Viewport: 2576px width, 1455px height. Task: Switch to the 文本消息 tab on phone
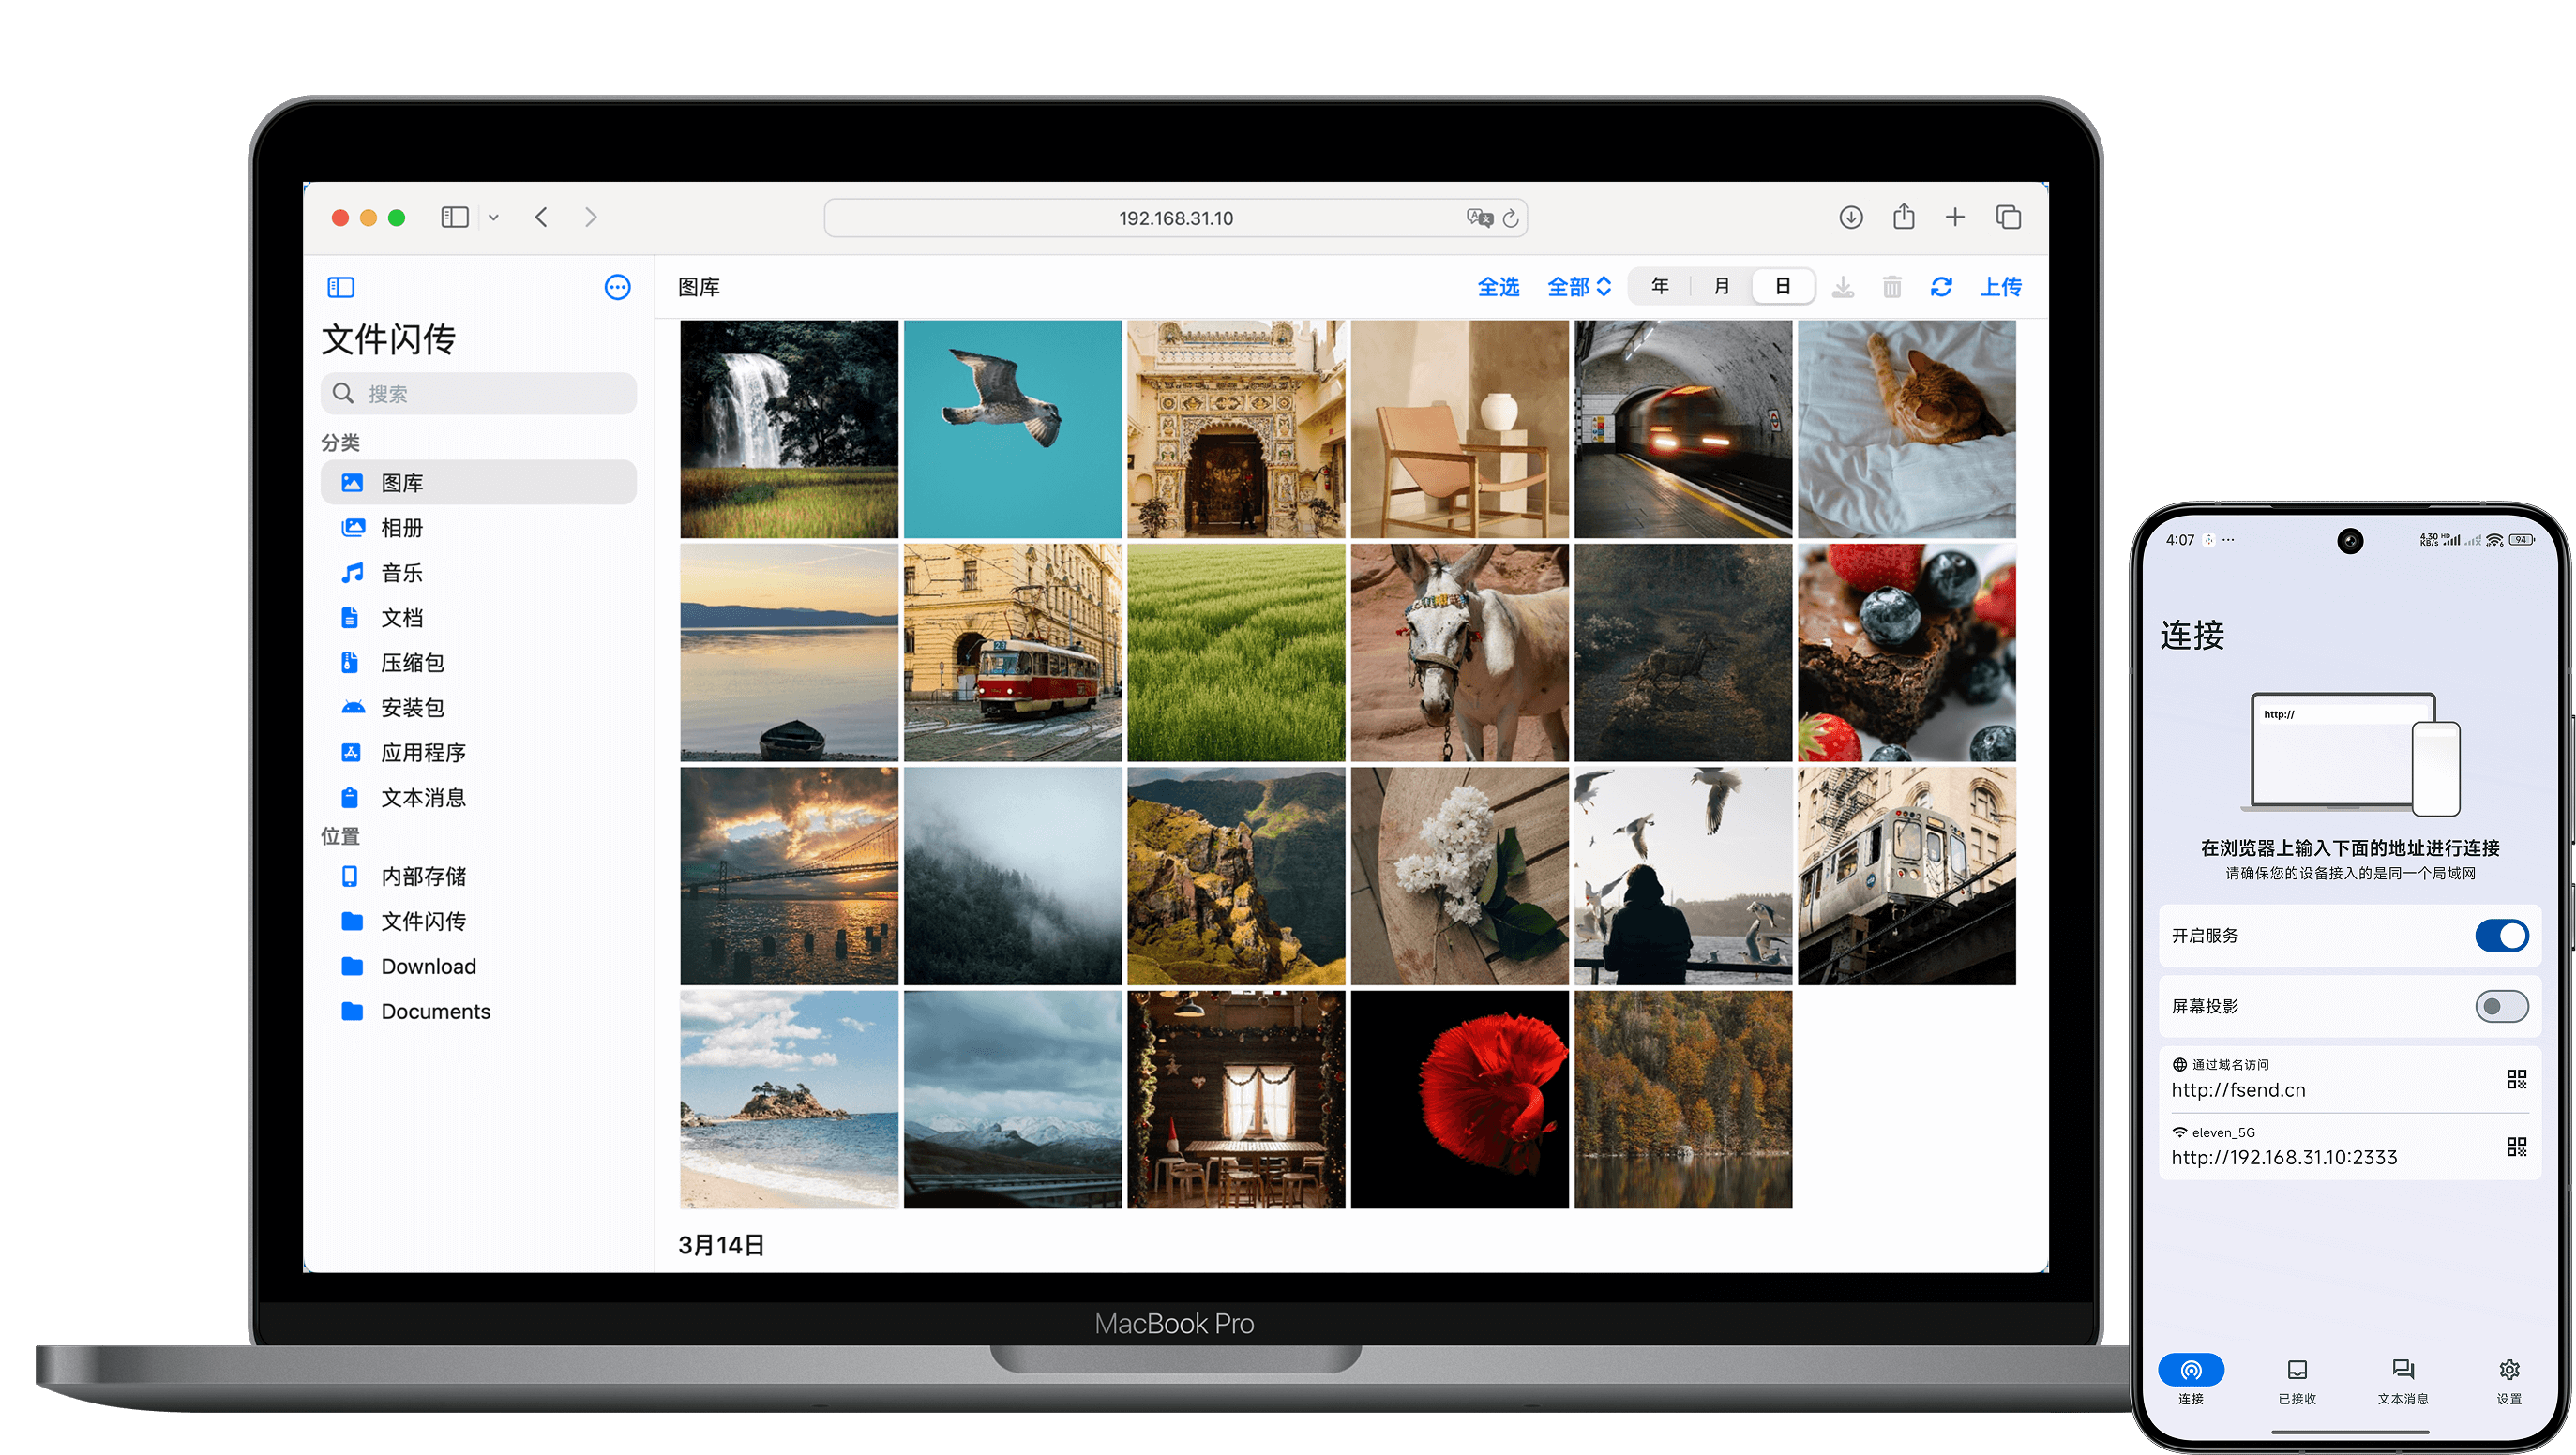tap(2402, 1380)
